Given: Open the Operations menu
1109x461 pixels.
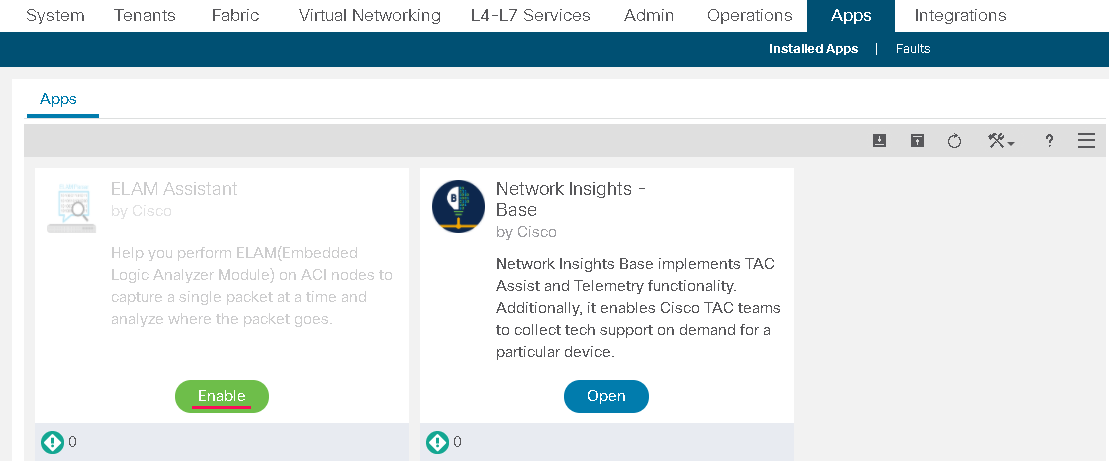Looking at the screenshot, I should (750, 16).
